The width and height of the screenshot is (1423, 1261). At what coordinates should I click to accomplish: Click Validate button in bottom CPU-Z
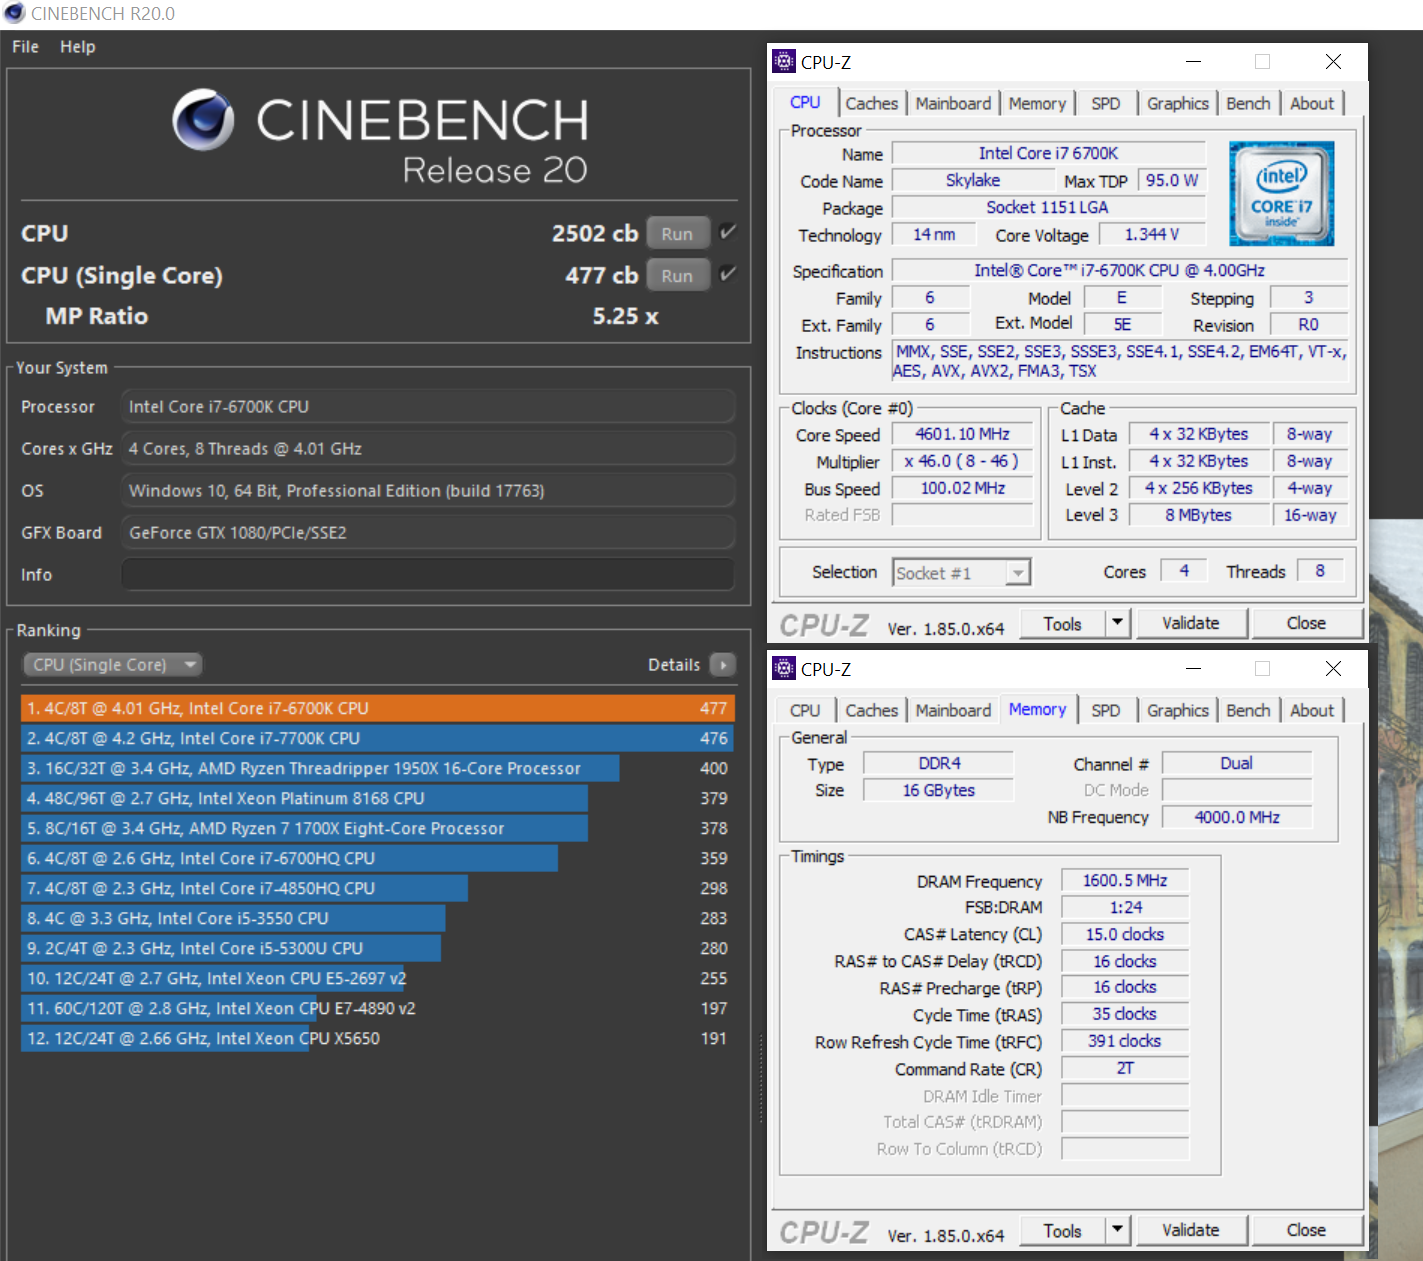(1191, 1230)
